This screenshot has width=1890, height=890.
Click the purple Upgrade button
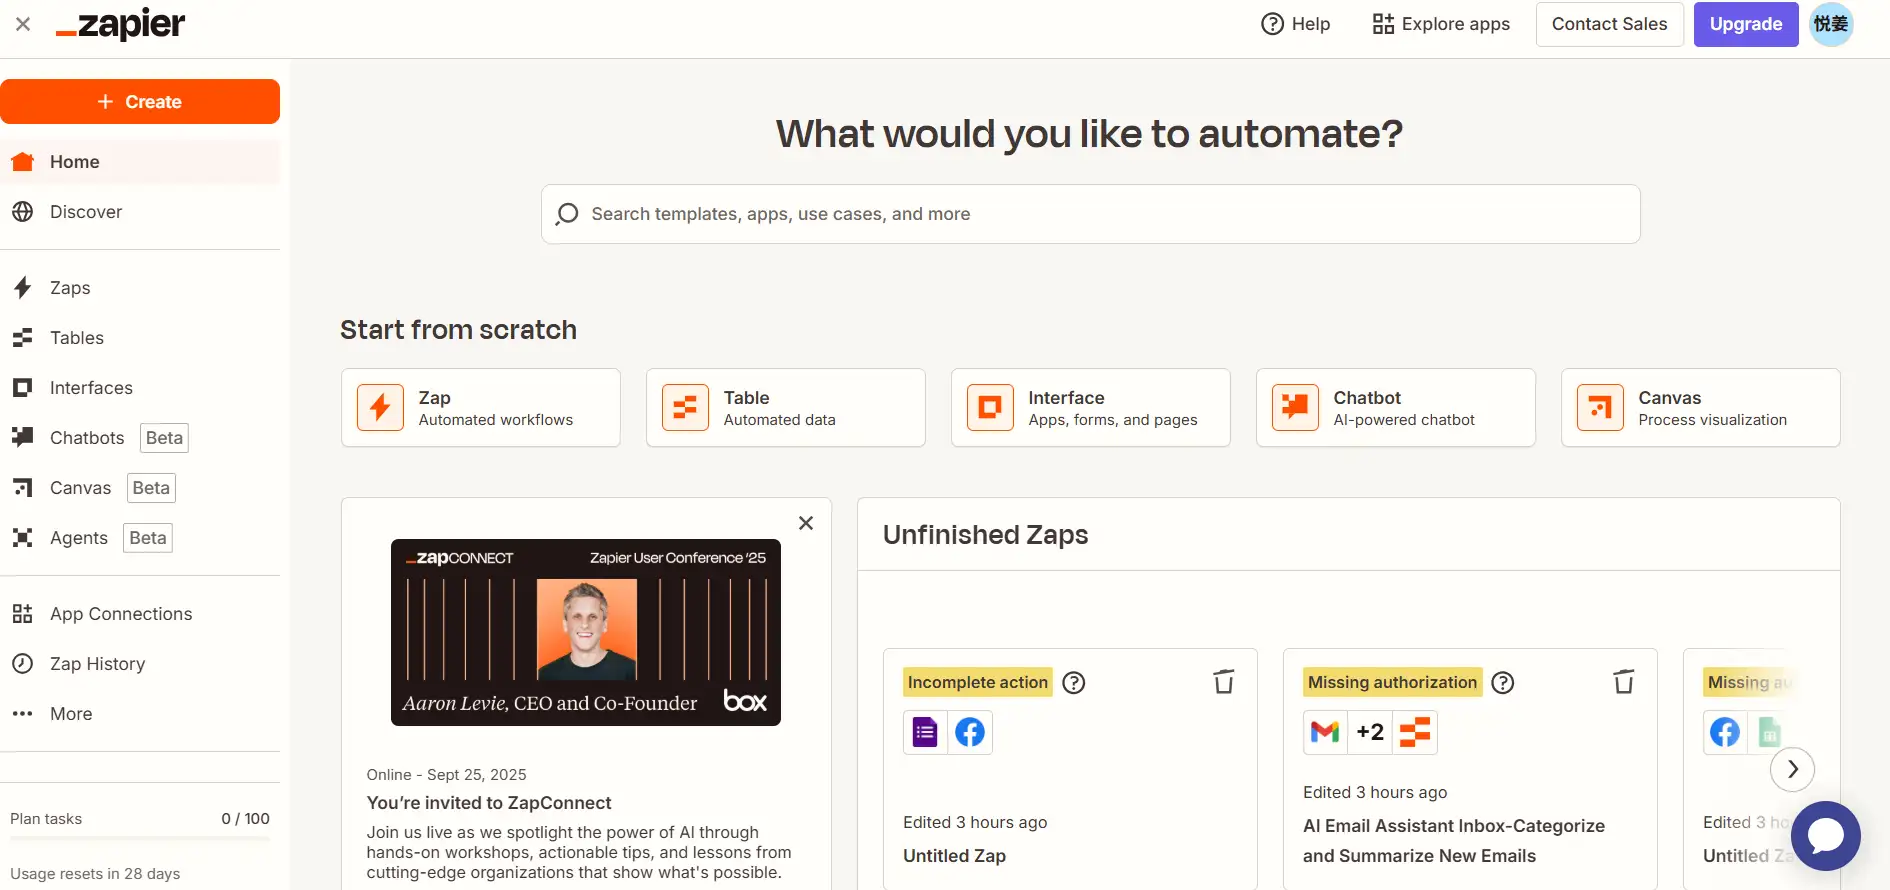pos(1745,24)
